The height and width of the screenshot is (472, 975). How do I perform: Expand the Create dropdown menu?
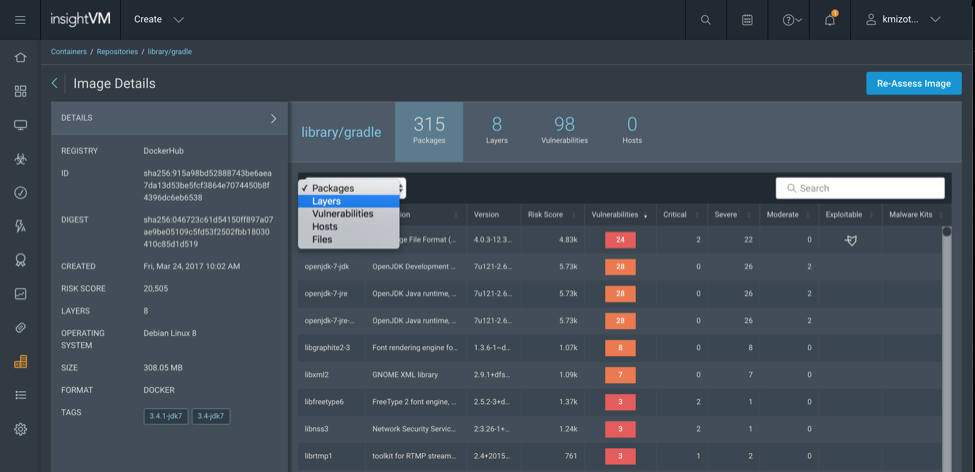tap(159, 20)
